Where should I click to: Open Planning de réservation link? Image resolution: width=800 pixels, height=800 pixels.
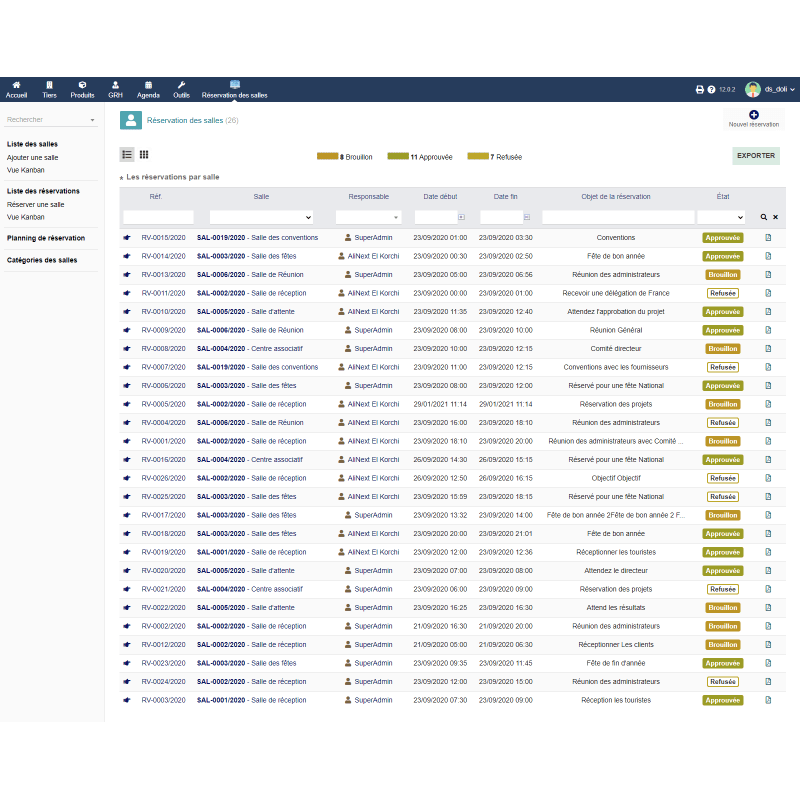(x=46, y=238)
